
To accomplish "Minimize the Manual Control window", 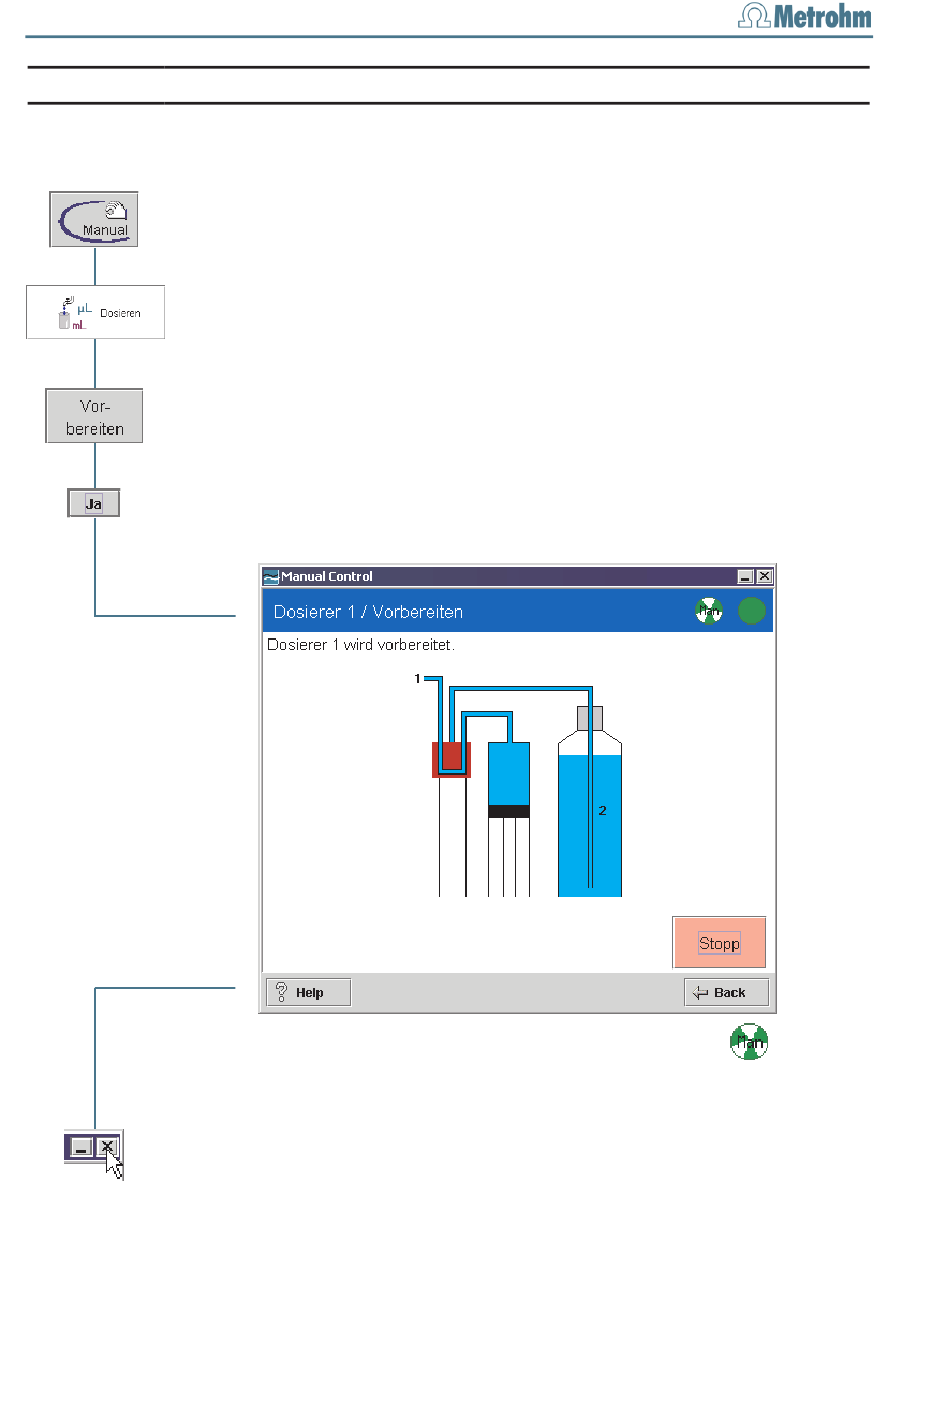I will pos(745,577).
